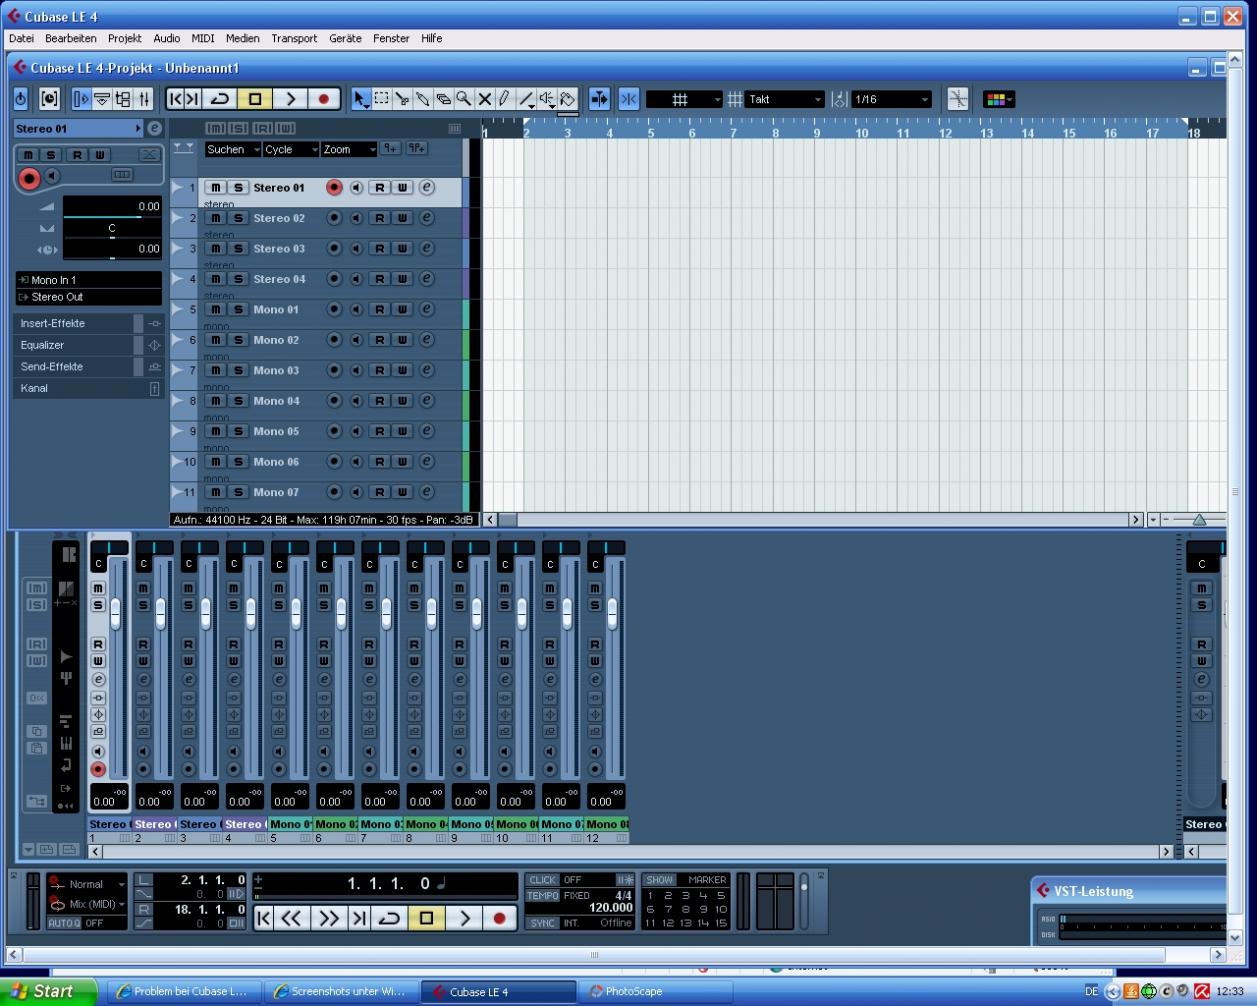Select the Range Selection tool
Viewport: 1257px width, 1006px height.
pyautogui.click(x=381, y=99)
